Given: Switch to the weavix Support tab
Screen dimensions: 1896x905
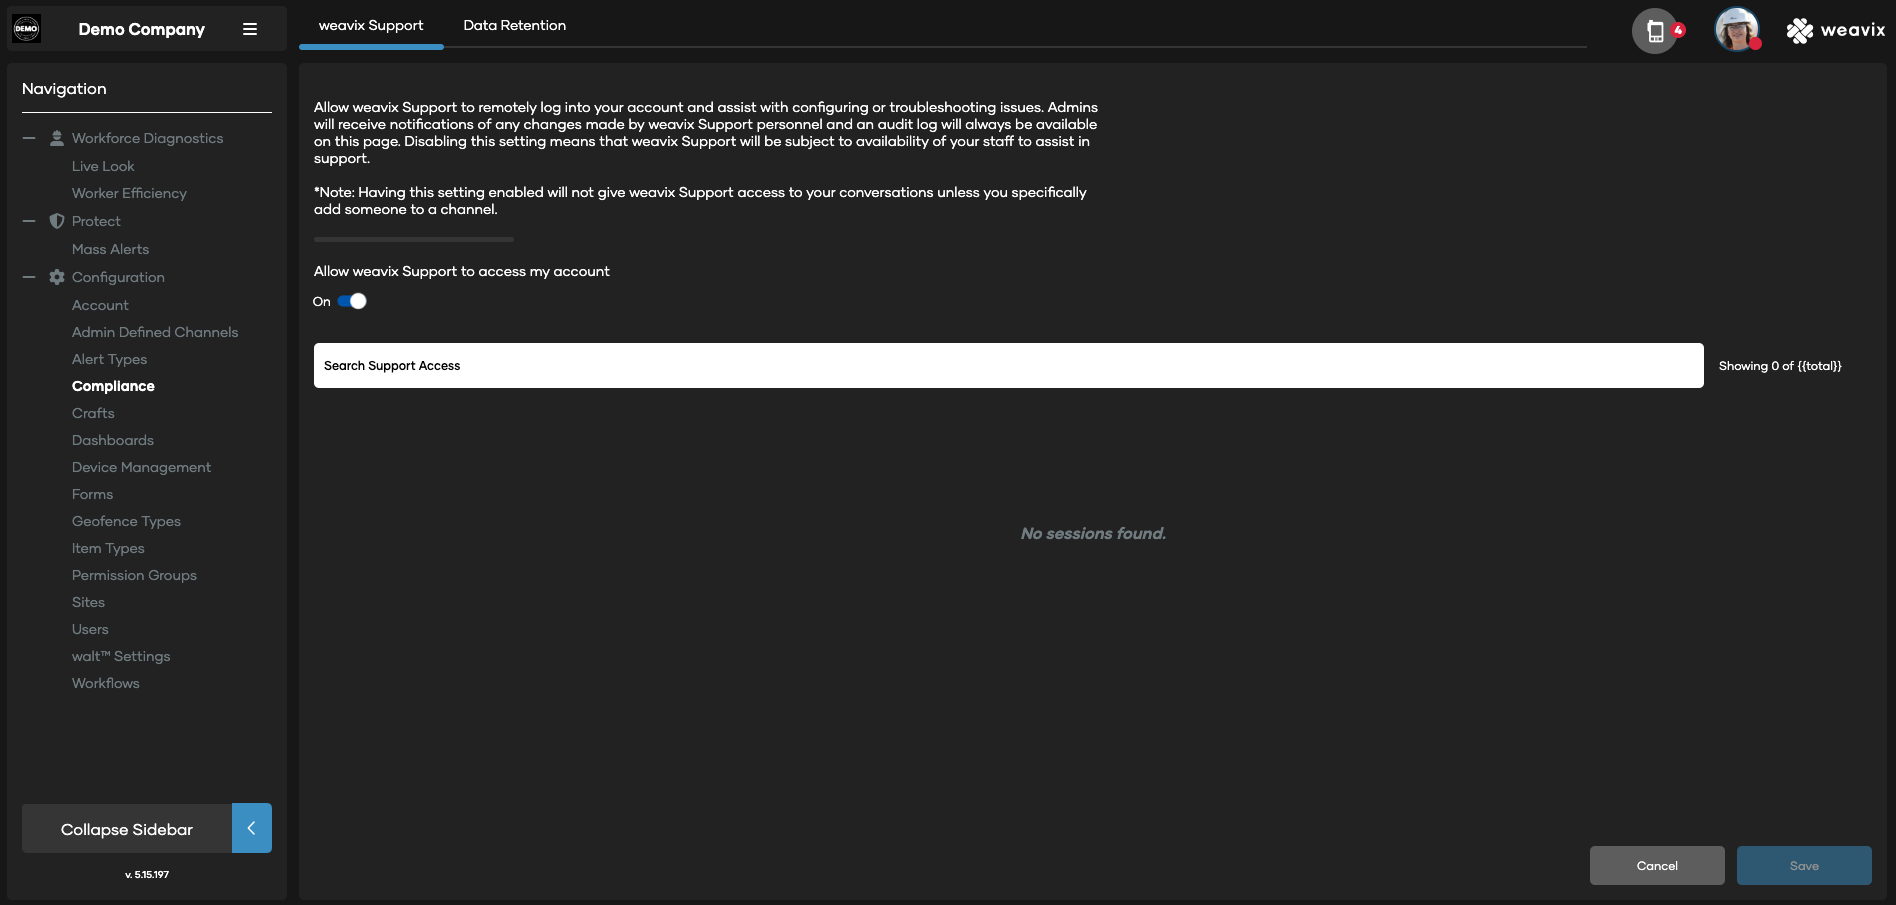Looking at the screenshot, I should tap(371, 25).
